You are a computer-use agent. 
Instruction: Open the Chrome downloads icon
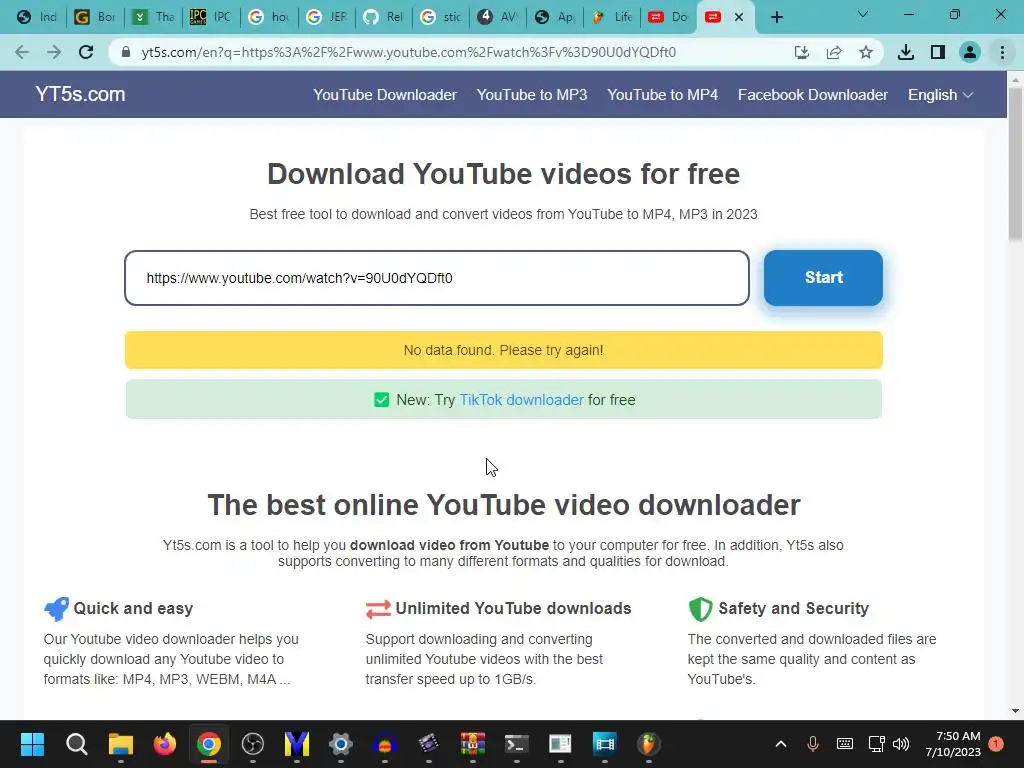[x=906, y=52]
